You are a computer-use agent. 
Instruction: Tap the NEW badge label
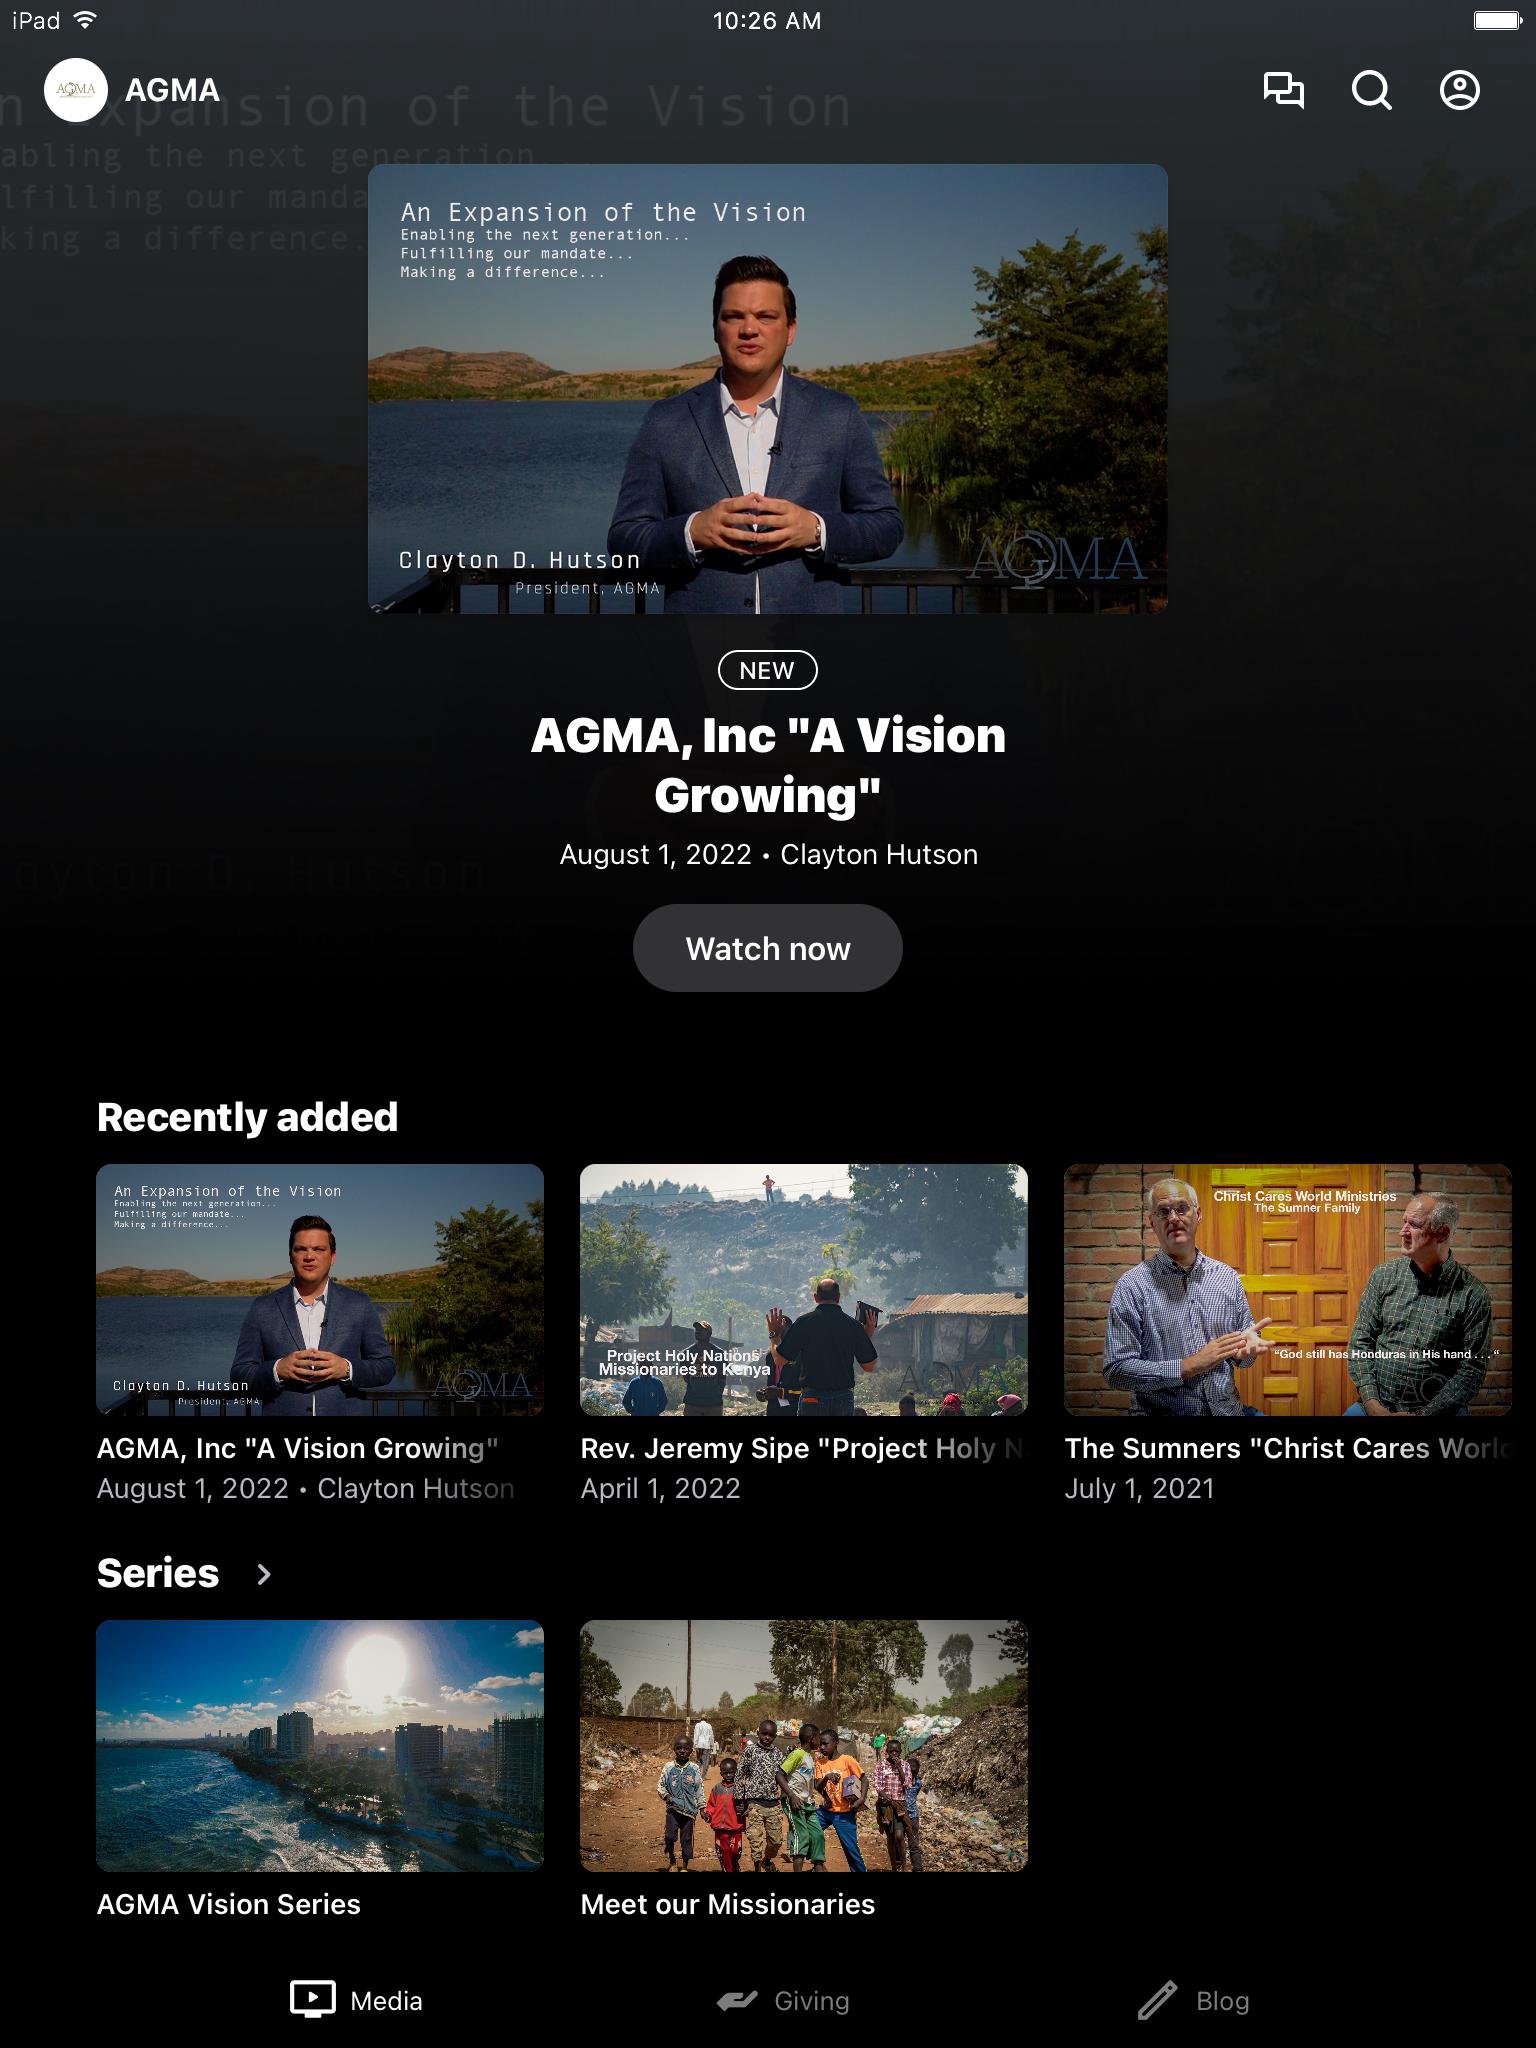[767, 670]
